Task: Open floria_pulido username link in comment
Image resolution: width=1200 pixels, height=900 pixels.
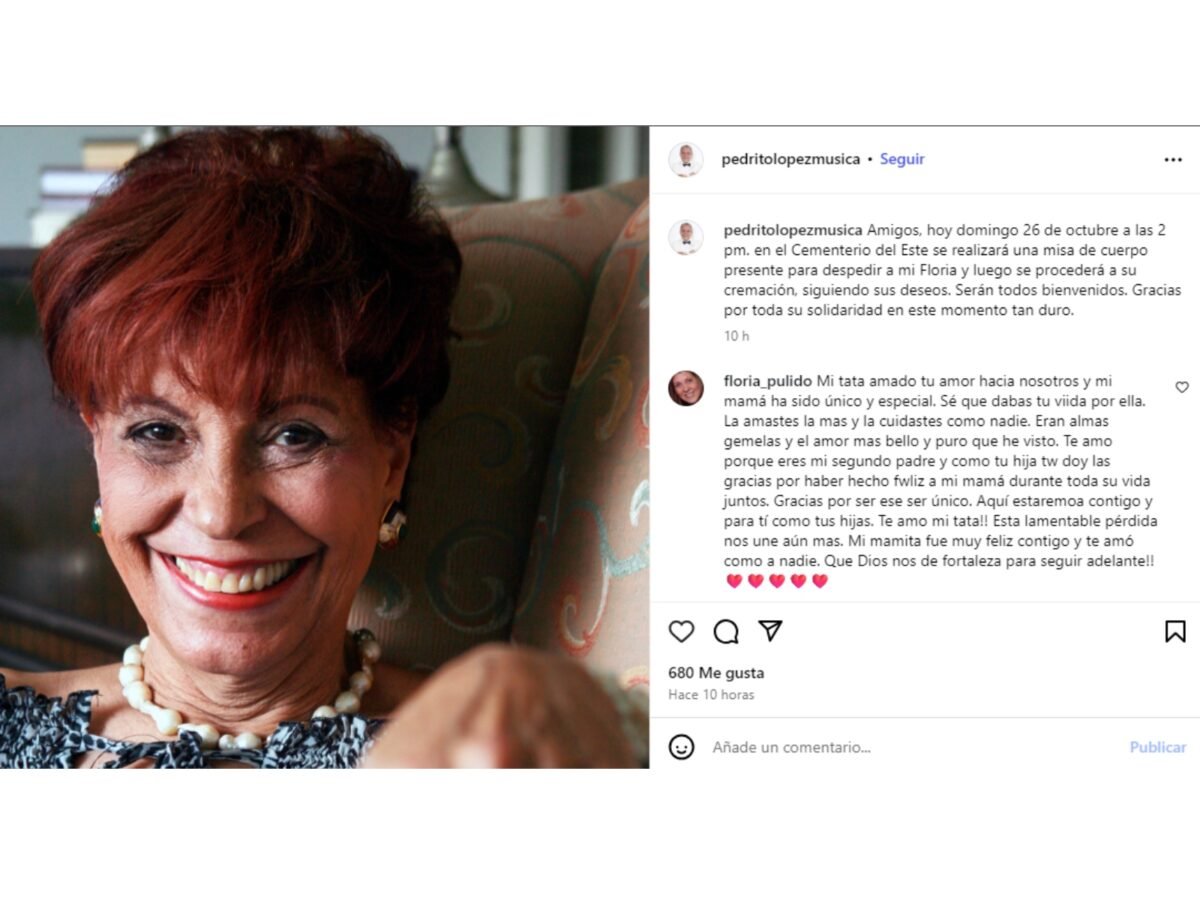Action: coord(768,381)
